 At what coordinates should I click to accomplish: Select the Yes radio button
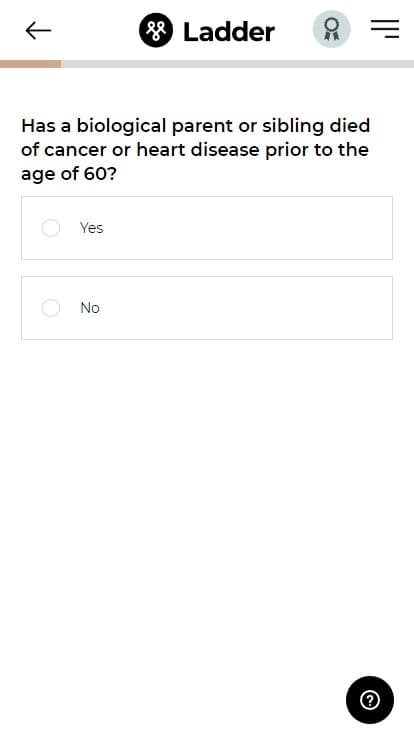tap(51, 228)
